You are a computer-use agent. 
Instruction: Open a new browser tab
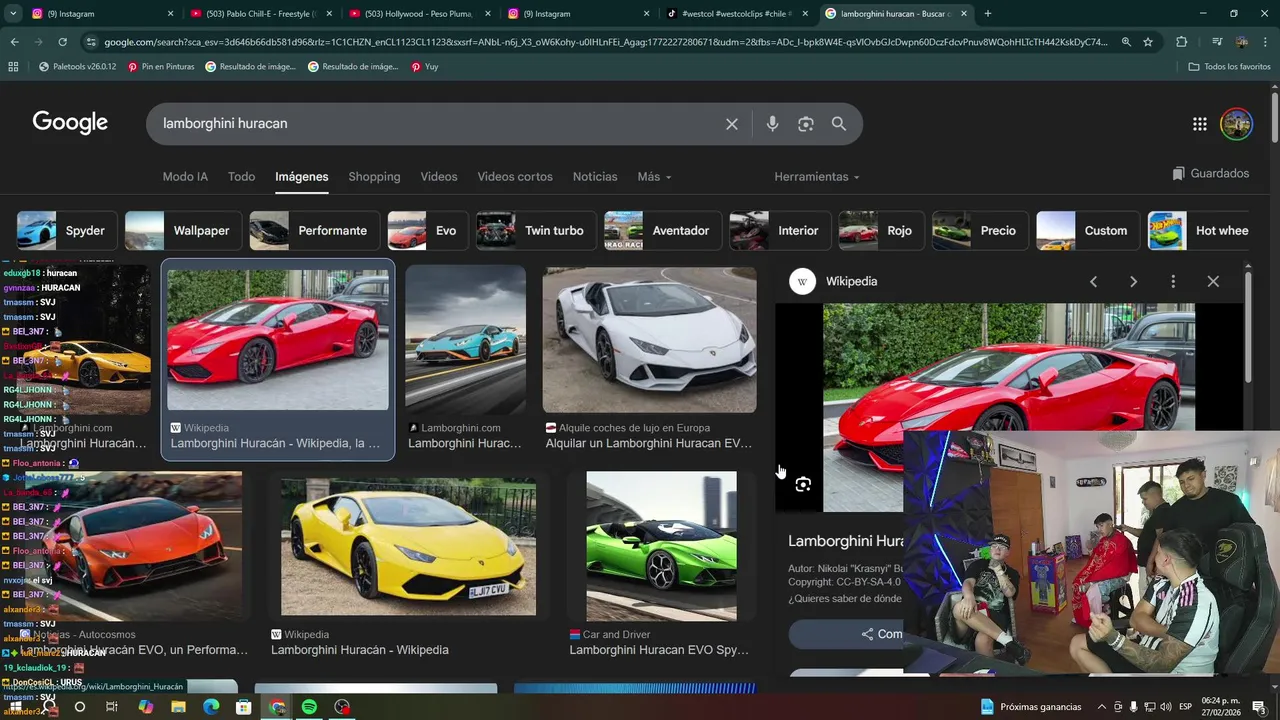point(987,14)
